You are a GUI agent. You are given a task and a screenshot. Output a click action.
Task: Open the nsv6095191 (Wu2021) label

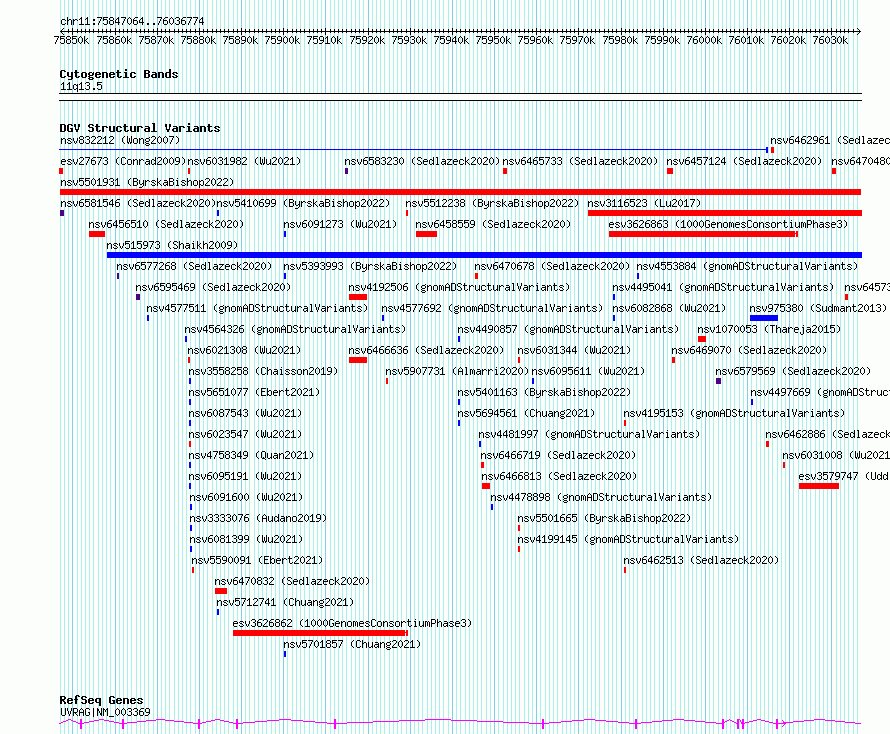pyautogui.click(x=245, y=476)
